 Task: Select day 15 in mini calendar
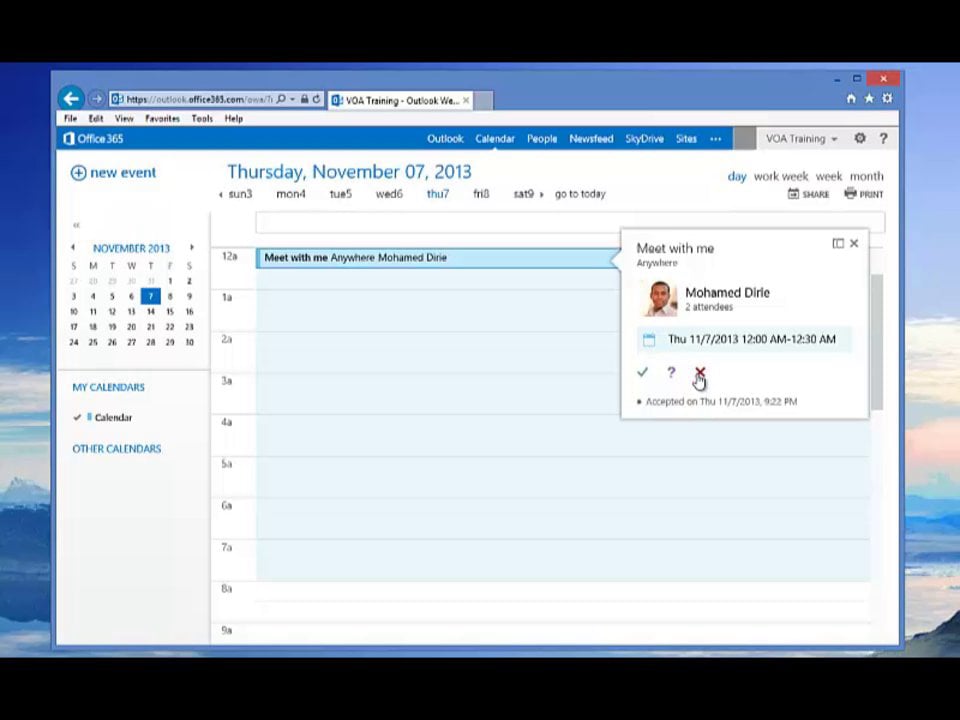(170, 312)
